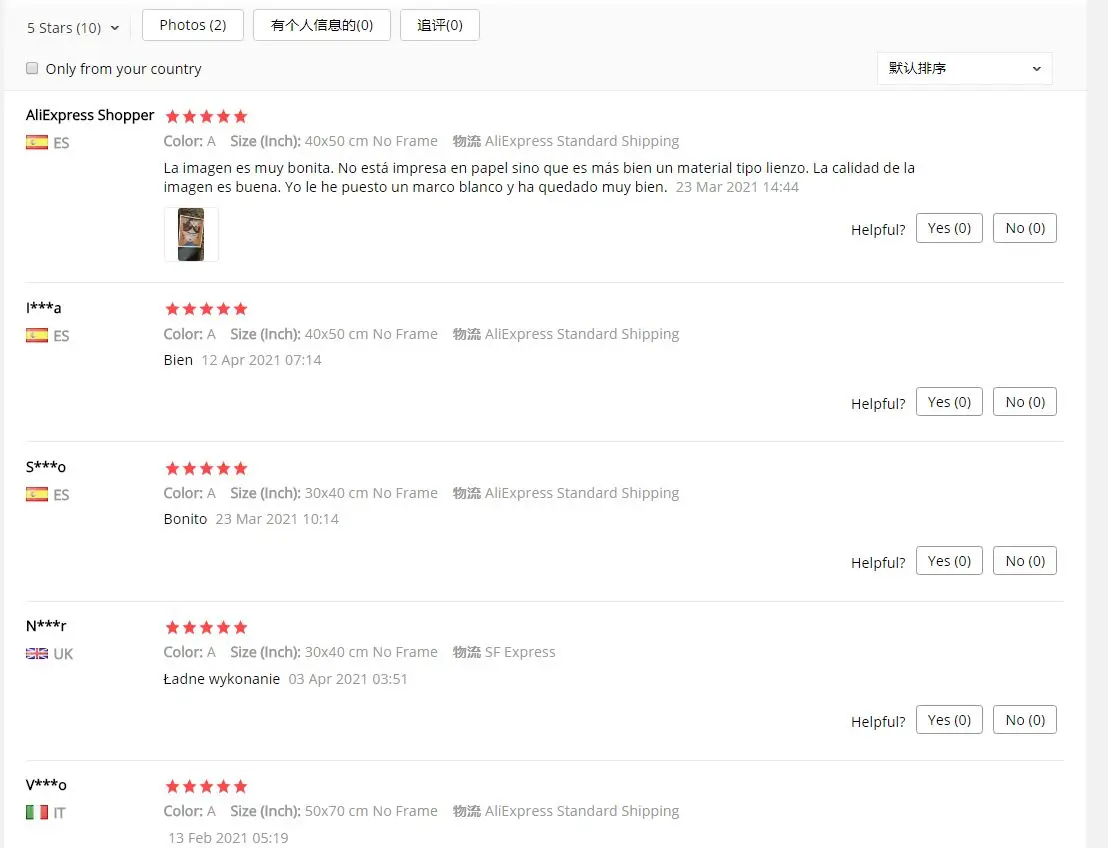1108x848 pixels.
Task: Select the 追评(0) filter tab
Action: click(440, 25)
